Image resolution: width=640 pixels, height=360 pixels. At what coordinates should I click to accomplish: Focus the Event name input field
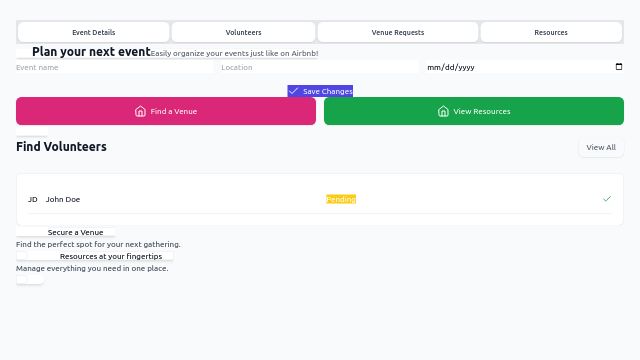pos(115,67)
